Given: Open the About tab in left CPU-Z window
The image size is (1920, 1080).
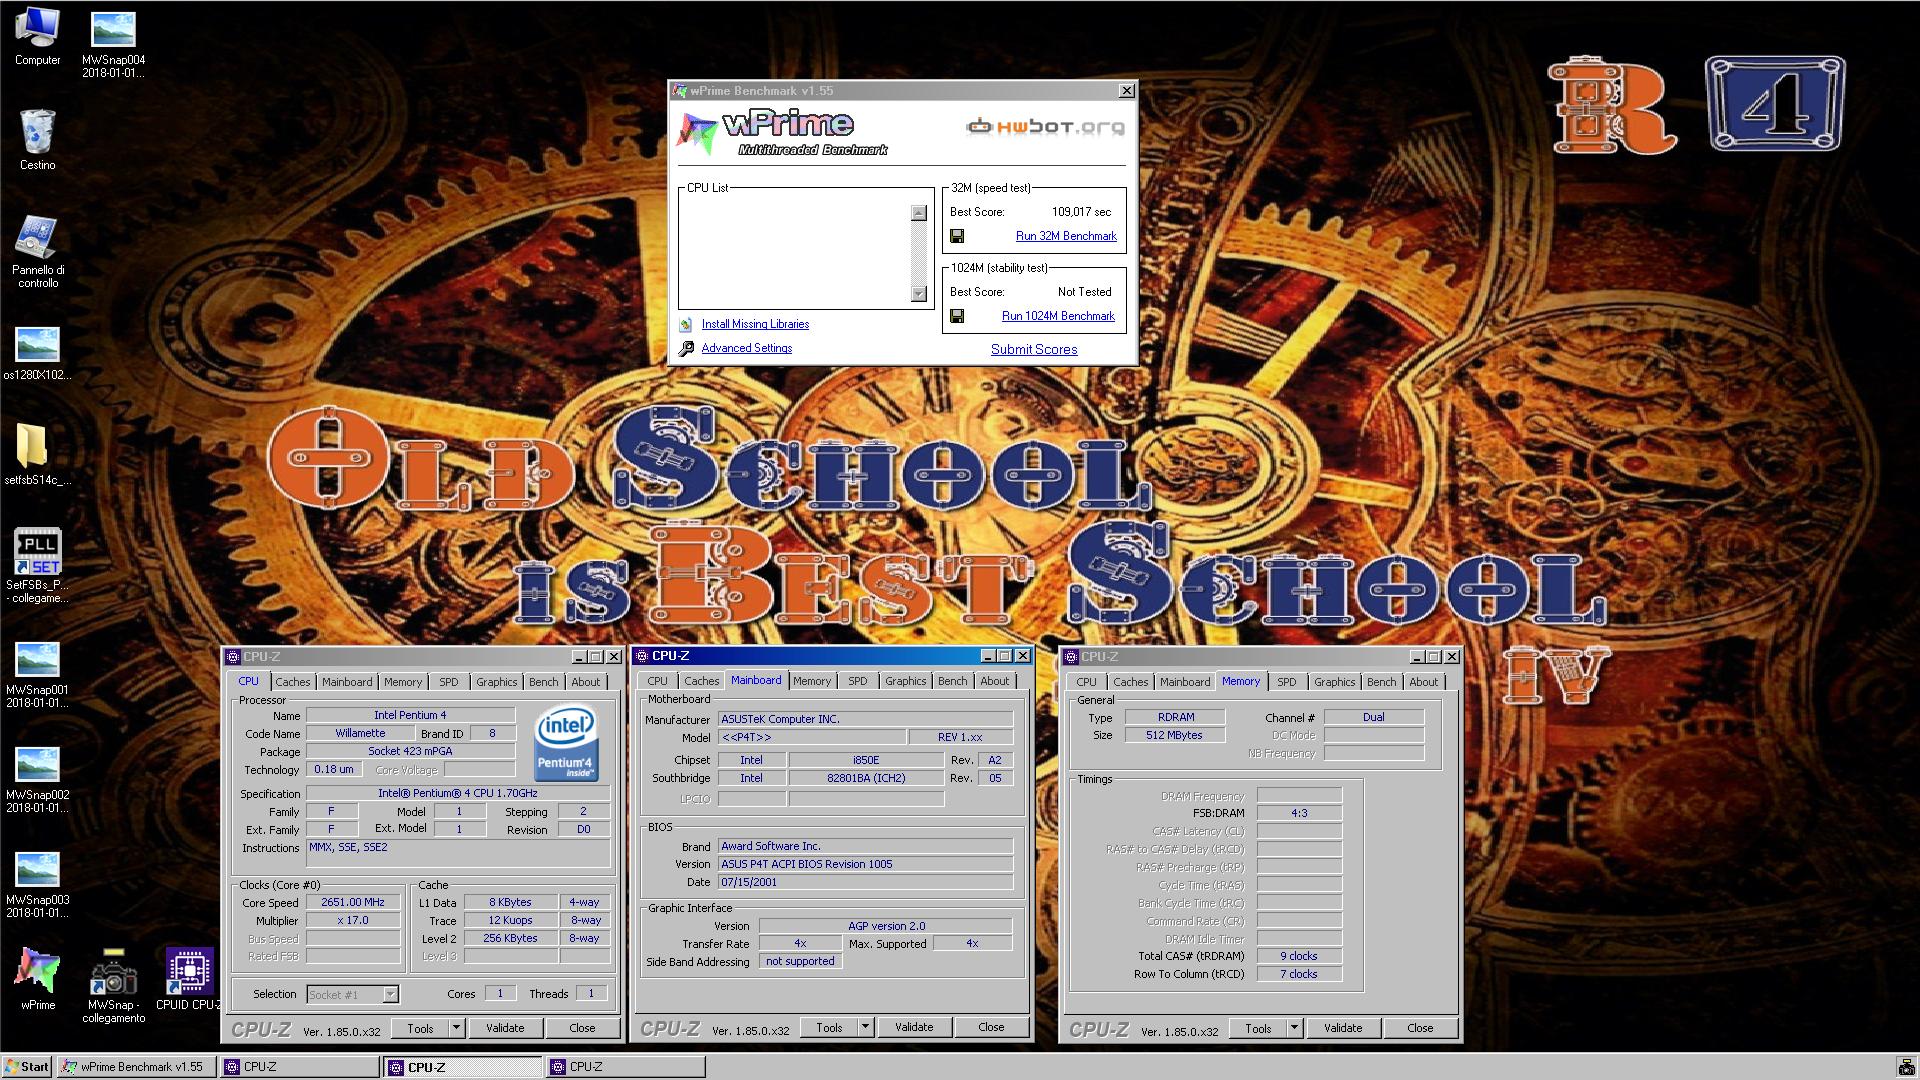Looking at the screenshot, I should tap(586, 682).
